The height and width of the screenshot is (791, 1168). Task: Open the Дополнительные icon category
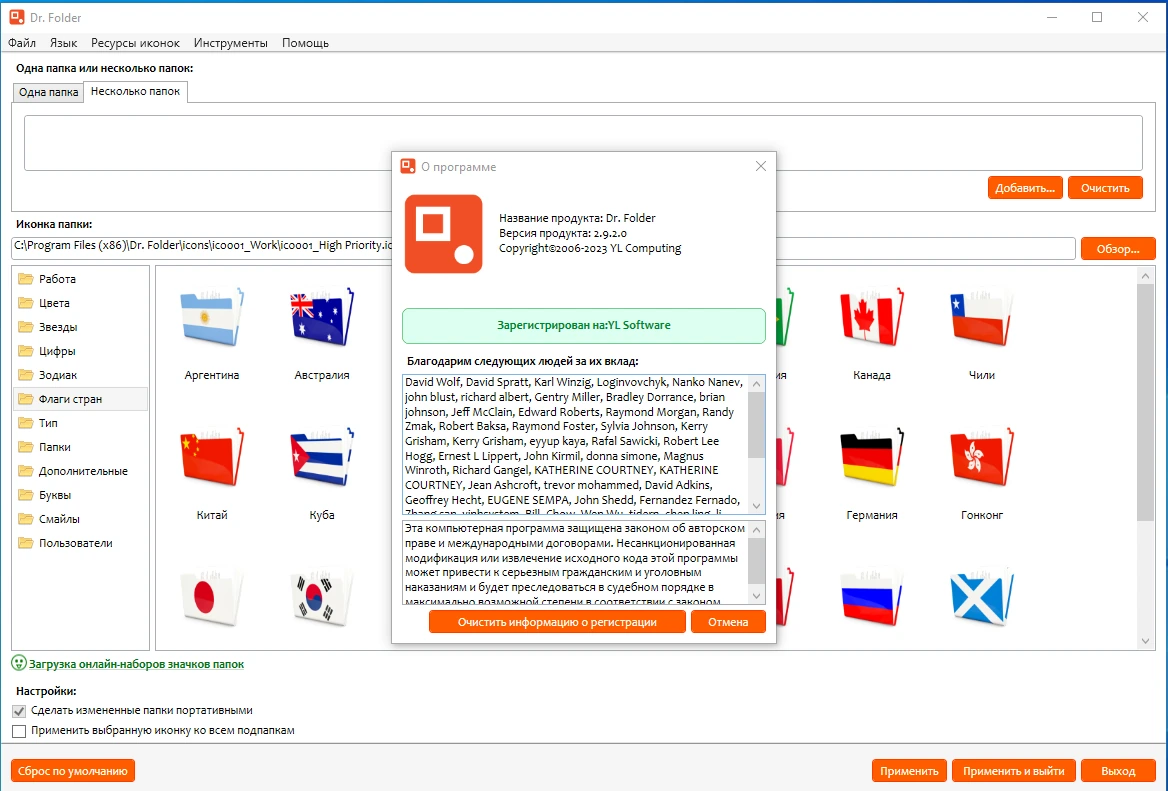click(x=80, y=471)
